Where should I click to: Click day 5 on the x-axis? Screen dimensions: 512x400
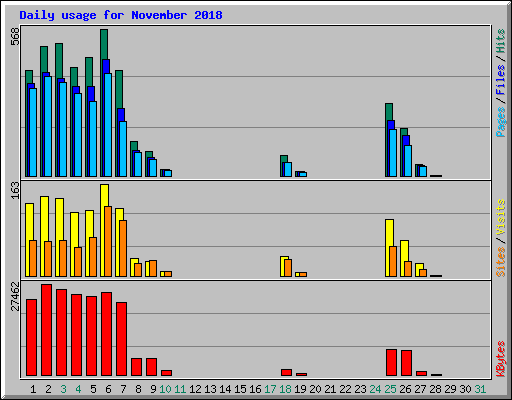[93, 389]
